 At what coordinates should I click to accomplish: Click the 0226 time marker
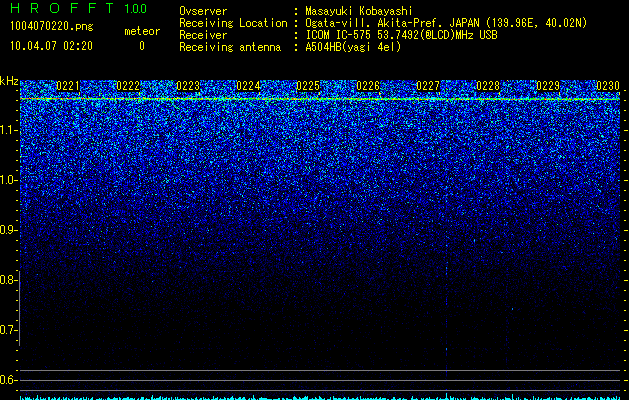click(368, 86)
